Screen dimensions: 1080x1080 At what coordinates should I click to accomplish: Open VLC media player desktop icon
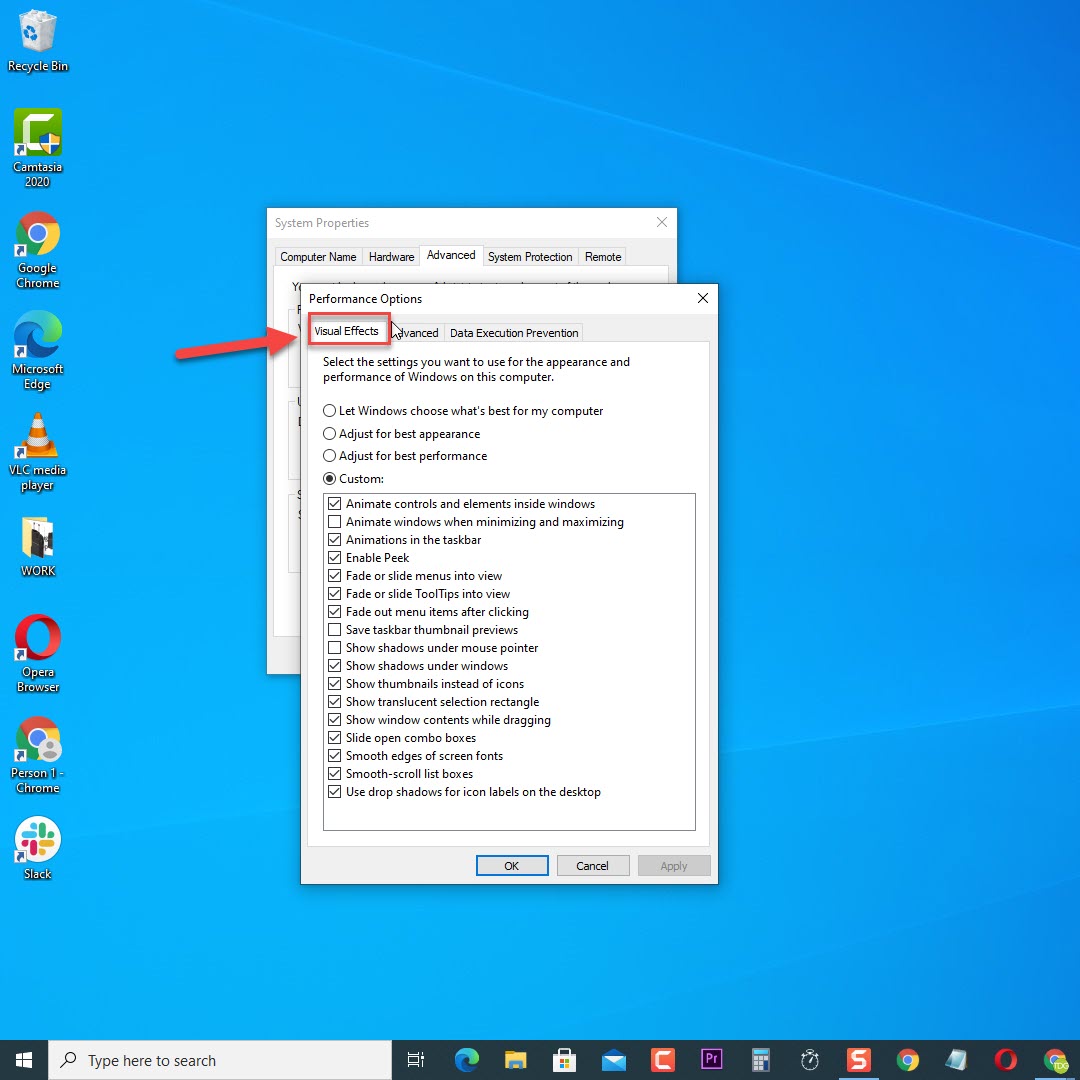coord(38,438)
